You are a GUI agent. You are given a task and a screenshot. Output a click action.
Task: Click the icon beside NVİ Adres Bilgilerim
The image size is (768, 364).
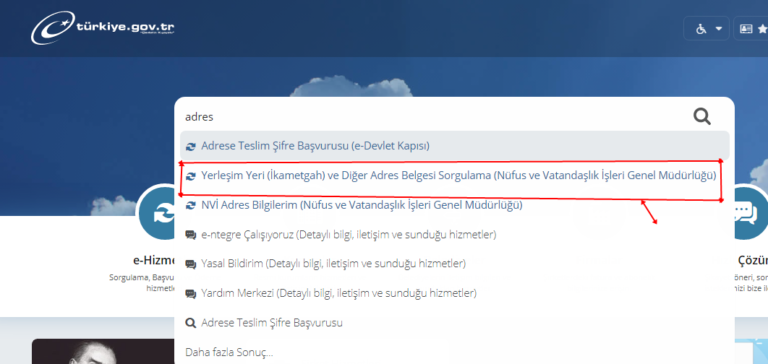click(x=191, y=205)
